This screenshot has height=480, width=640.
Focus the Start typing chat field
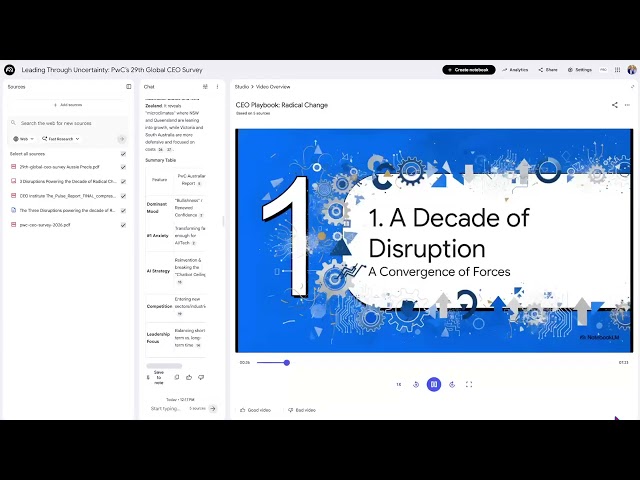pyautogui.click(x=165, y=408)
